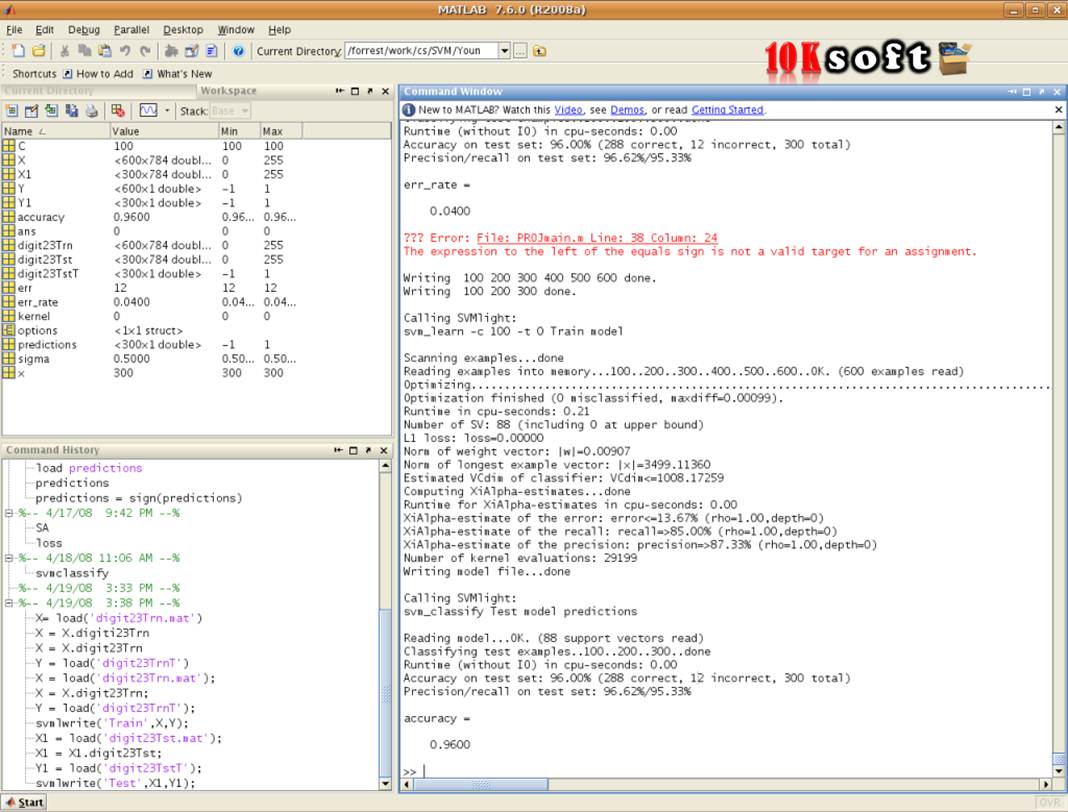The width and height of the screenshot is (1068, 812).
Task: Select the 'loss' entry in Command History
Action: (48, 543)
